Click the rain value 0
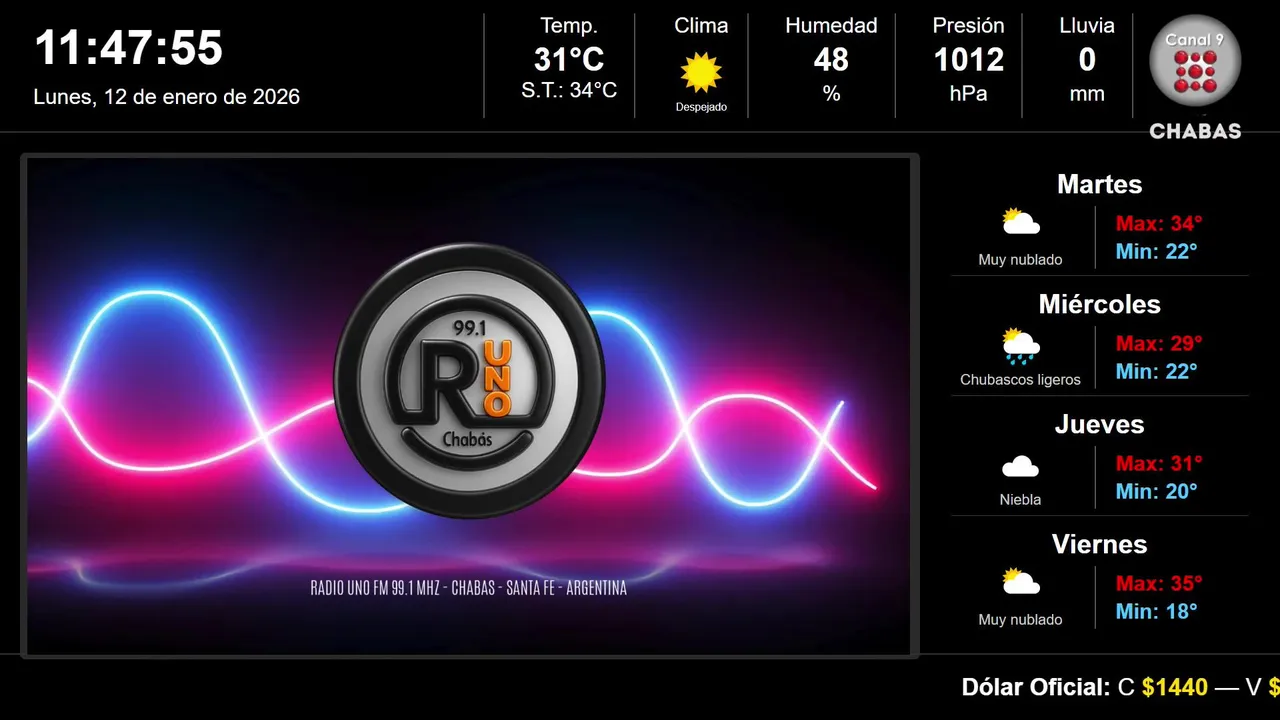1280x720 pixels. click(1087, 60)
